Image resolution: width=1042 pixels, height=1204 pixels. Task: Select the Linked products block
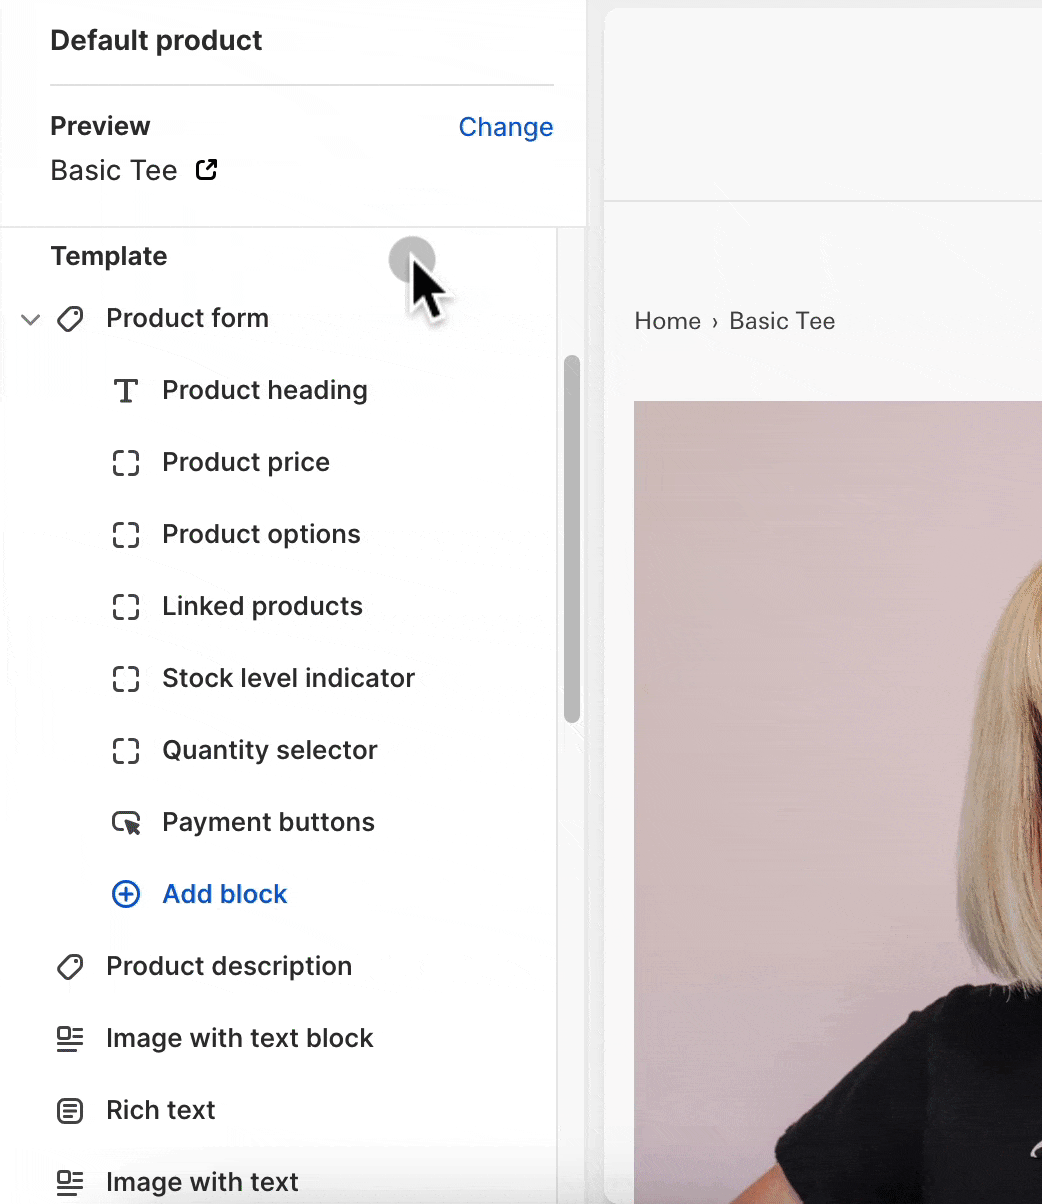click(x=278, y=606)
